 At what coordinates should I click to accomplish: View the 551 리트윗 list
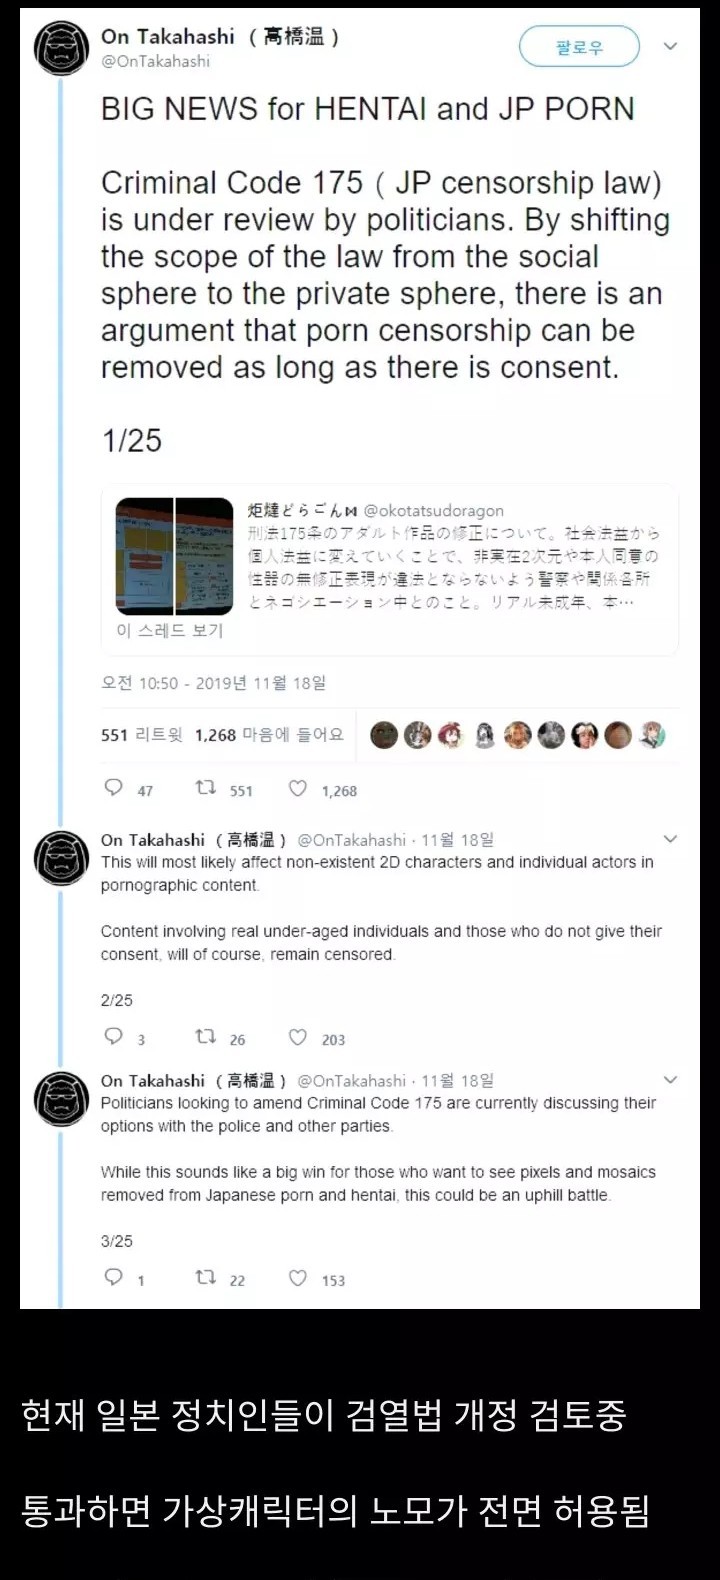141,735
